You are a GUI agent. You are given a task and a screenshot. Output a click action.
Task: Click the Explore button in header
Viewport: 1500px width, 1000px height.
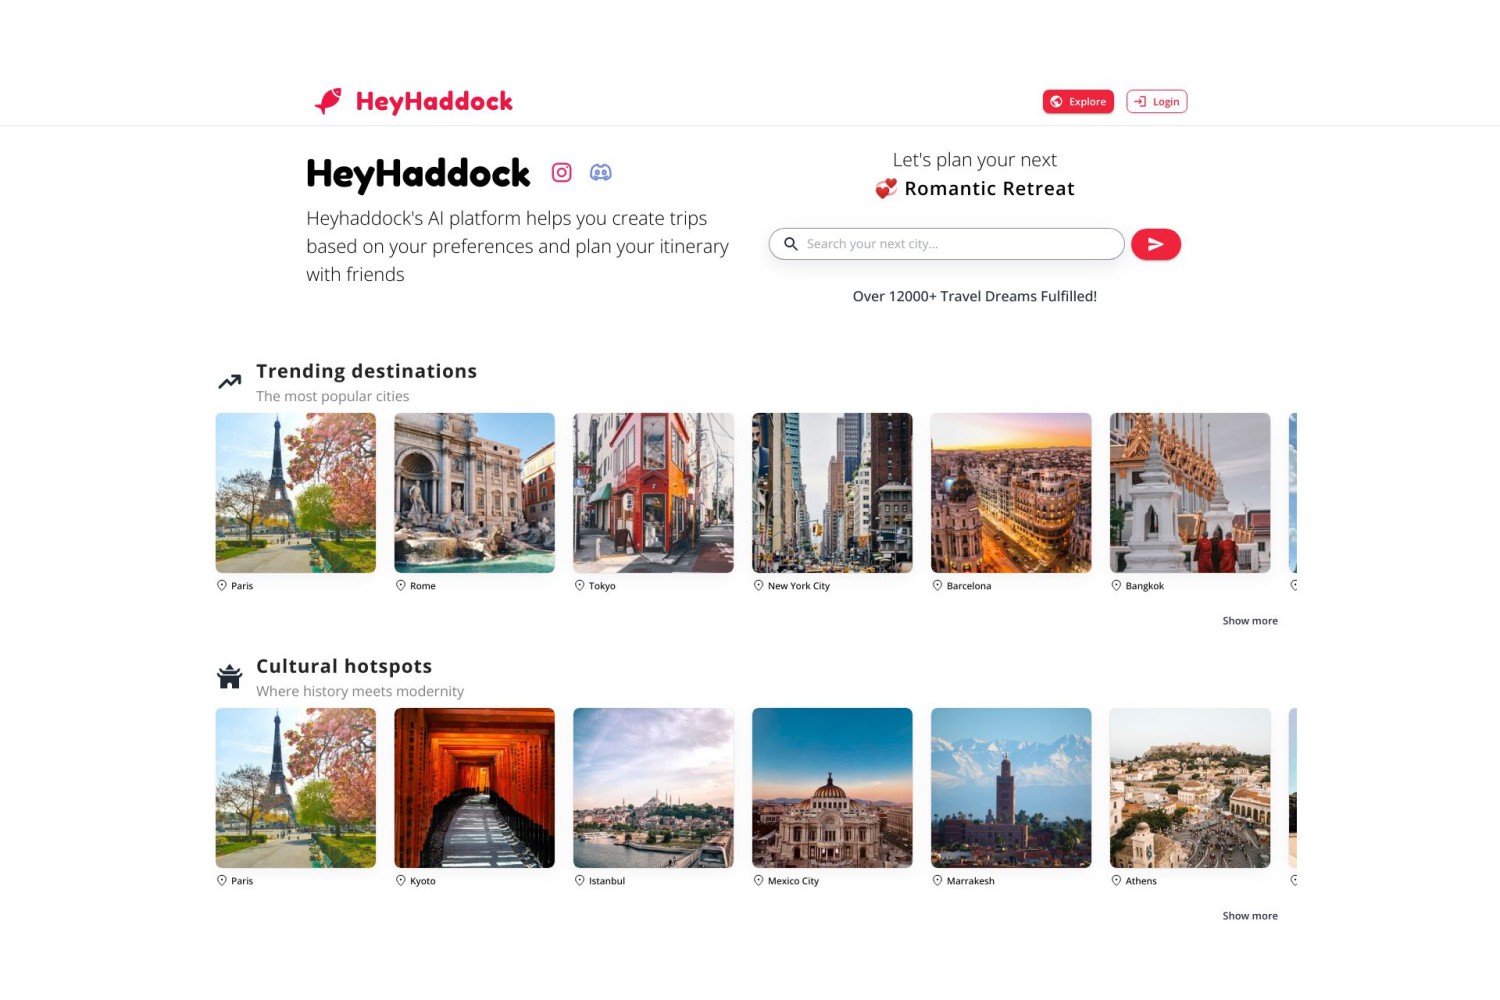(x=1078, y=102)
